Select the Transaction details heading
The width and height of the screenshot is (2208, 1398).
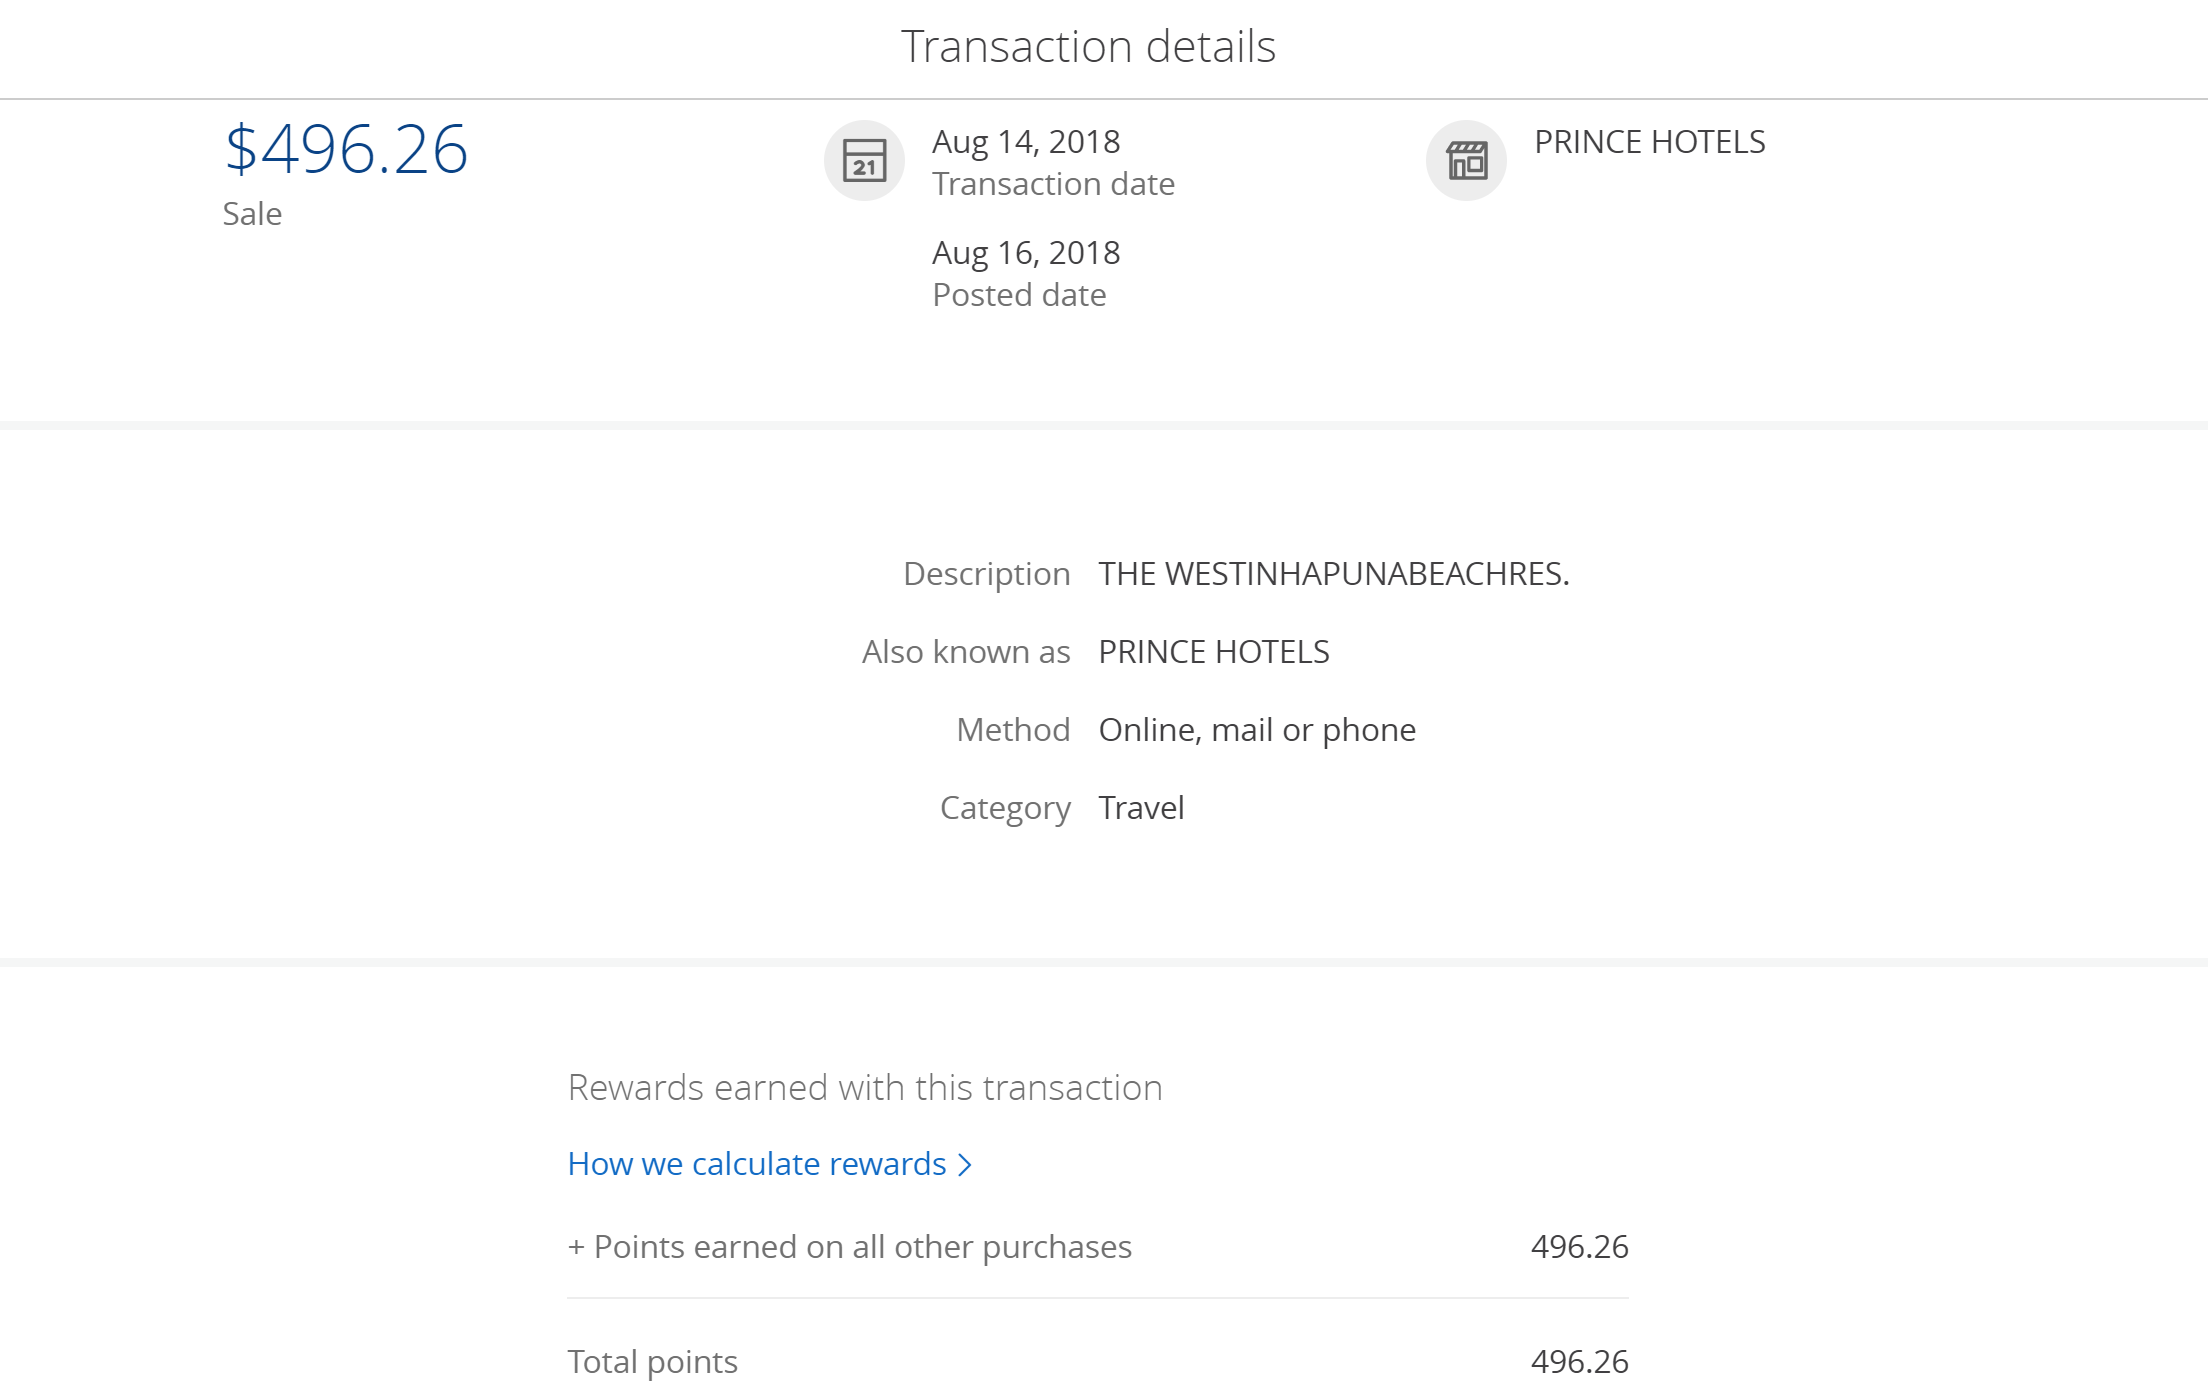tap(1088, 46)
